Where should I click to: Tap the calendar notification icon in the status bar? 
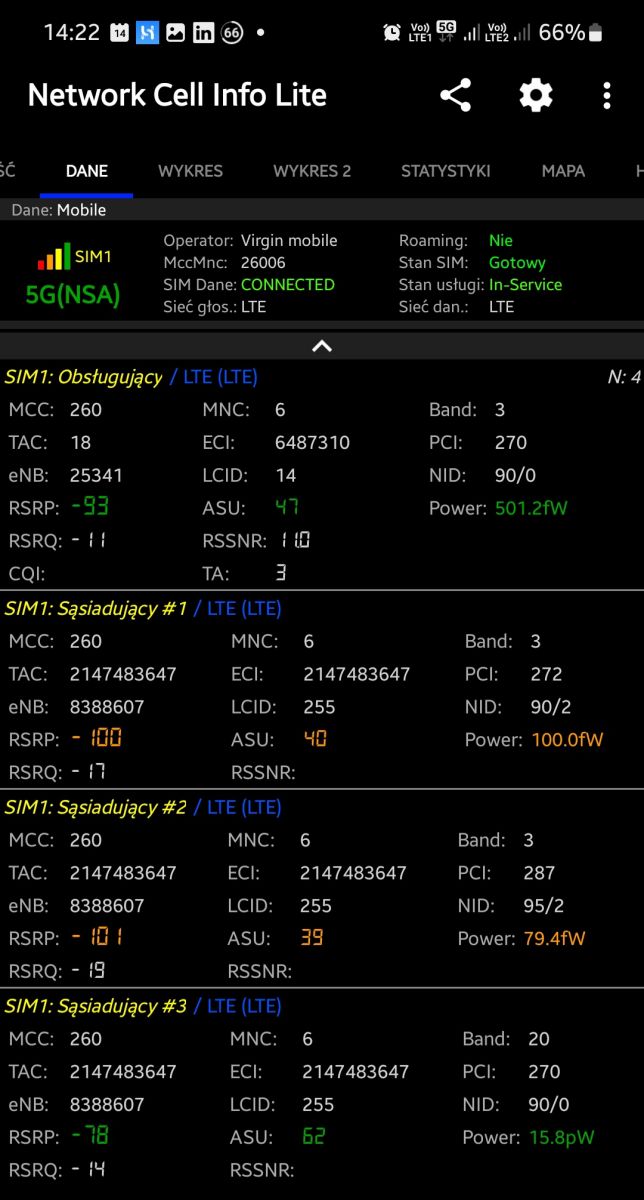119,33
